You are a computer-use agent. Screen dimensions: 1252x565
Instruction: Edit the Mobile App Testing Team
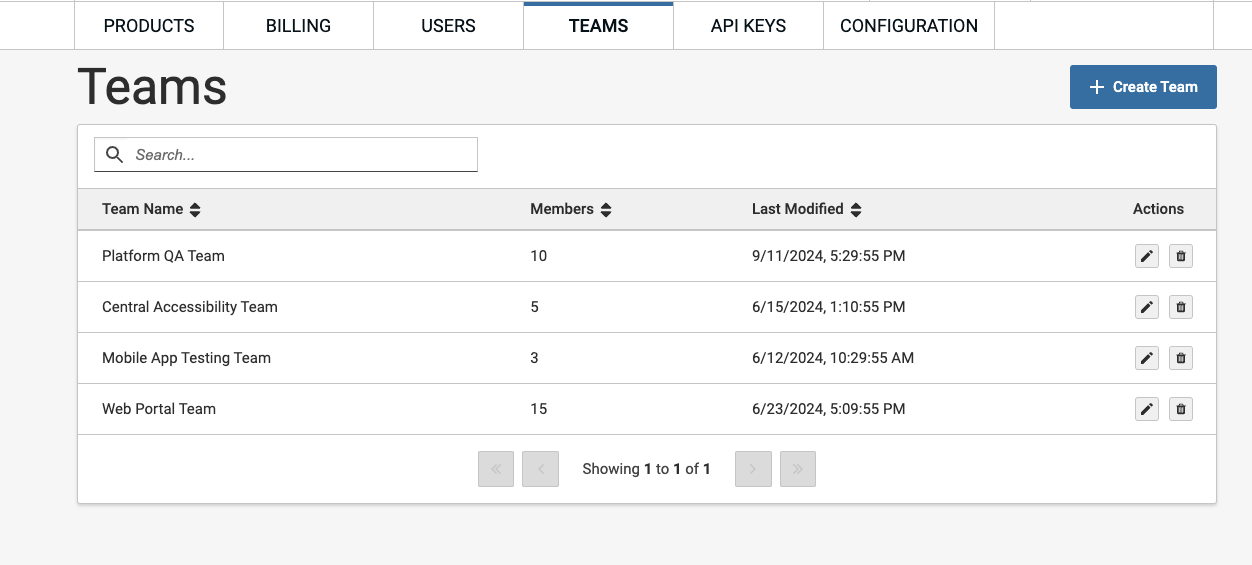tap(1147, 358)
